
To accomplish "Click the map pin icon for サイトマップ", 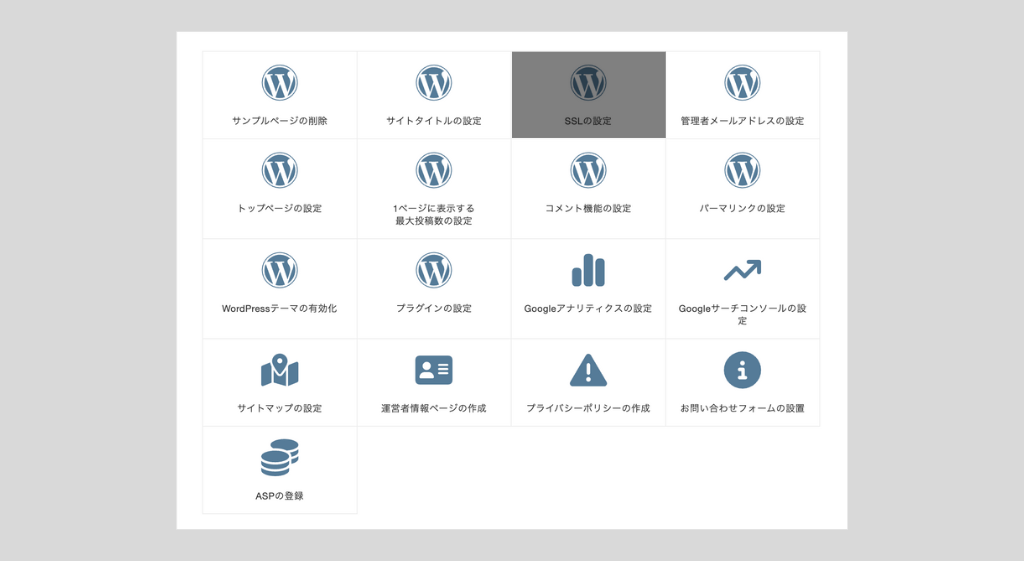I will [x=280, y=370].
